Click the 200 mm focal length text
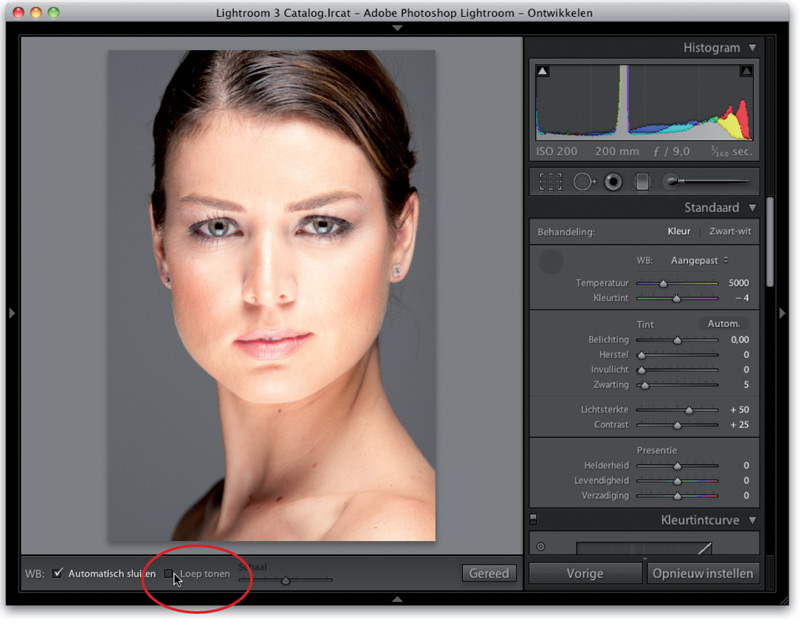Image resolution: width=800 pixels, height=626 pixels. (617, 152)
